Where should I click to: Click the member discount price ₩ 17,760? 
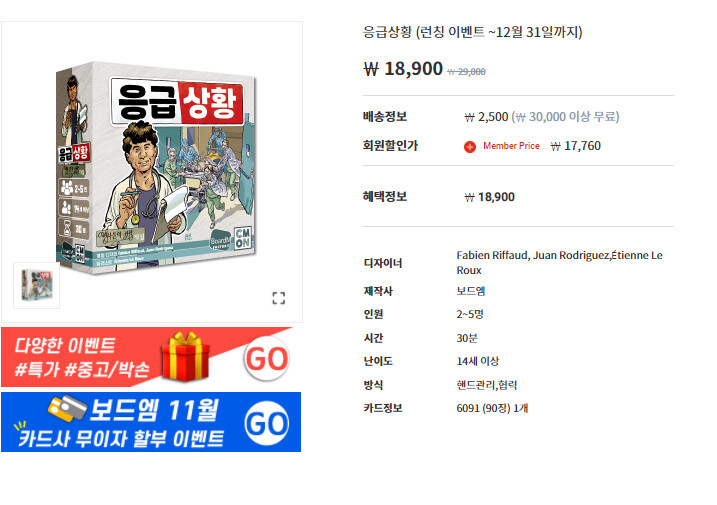(x=576, y=146)
